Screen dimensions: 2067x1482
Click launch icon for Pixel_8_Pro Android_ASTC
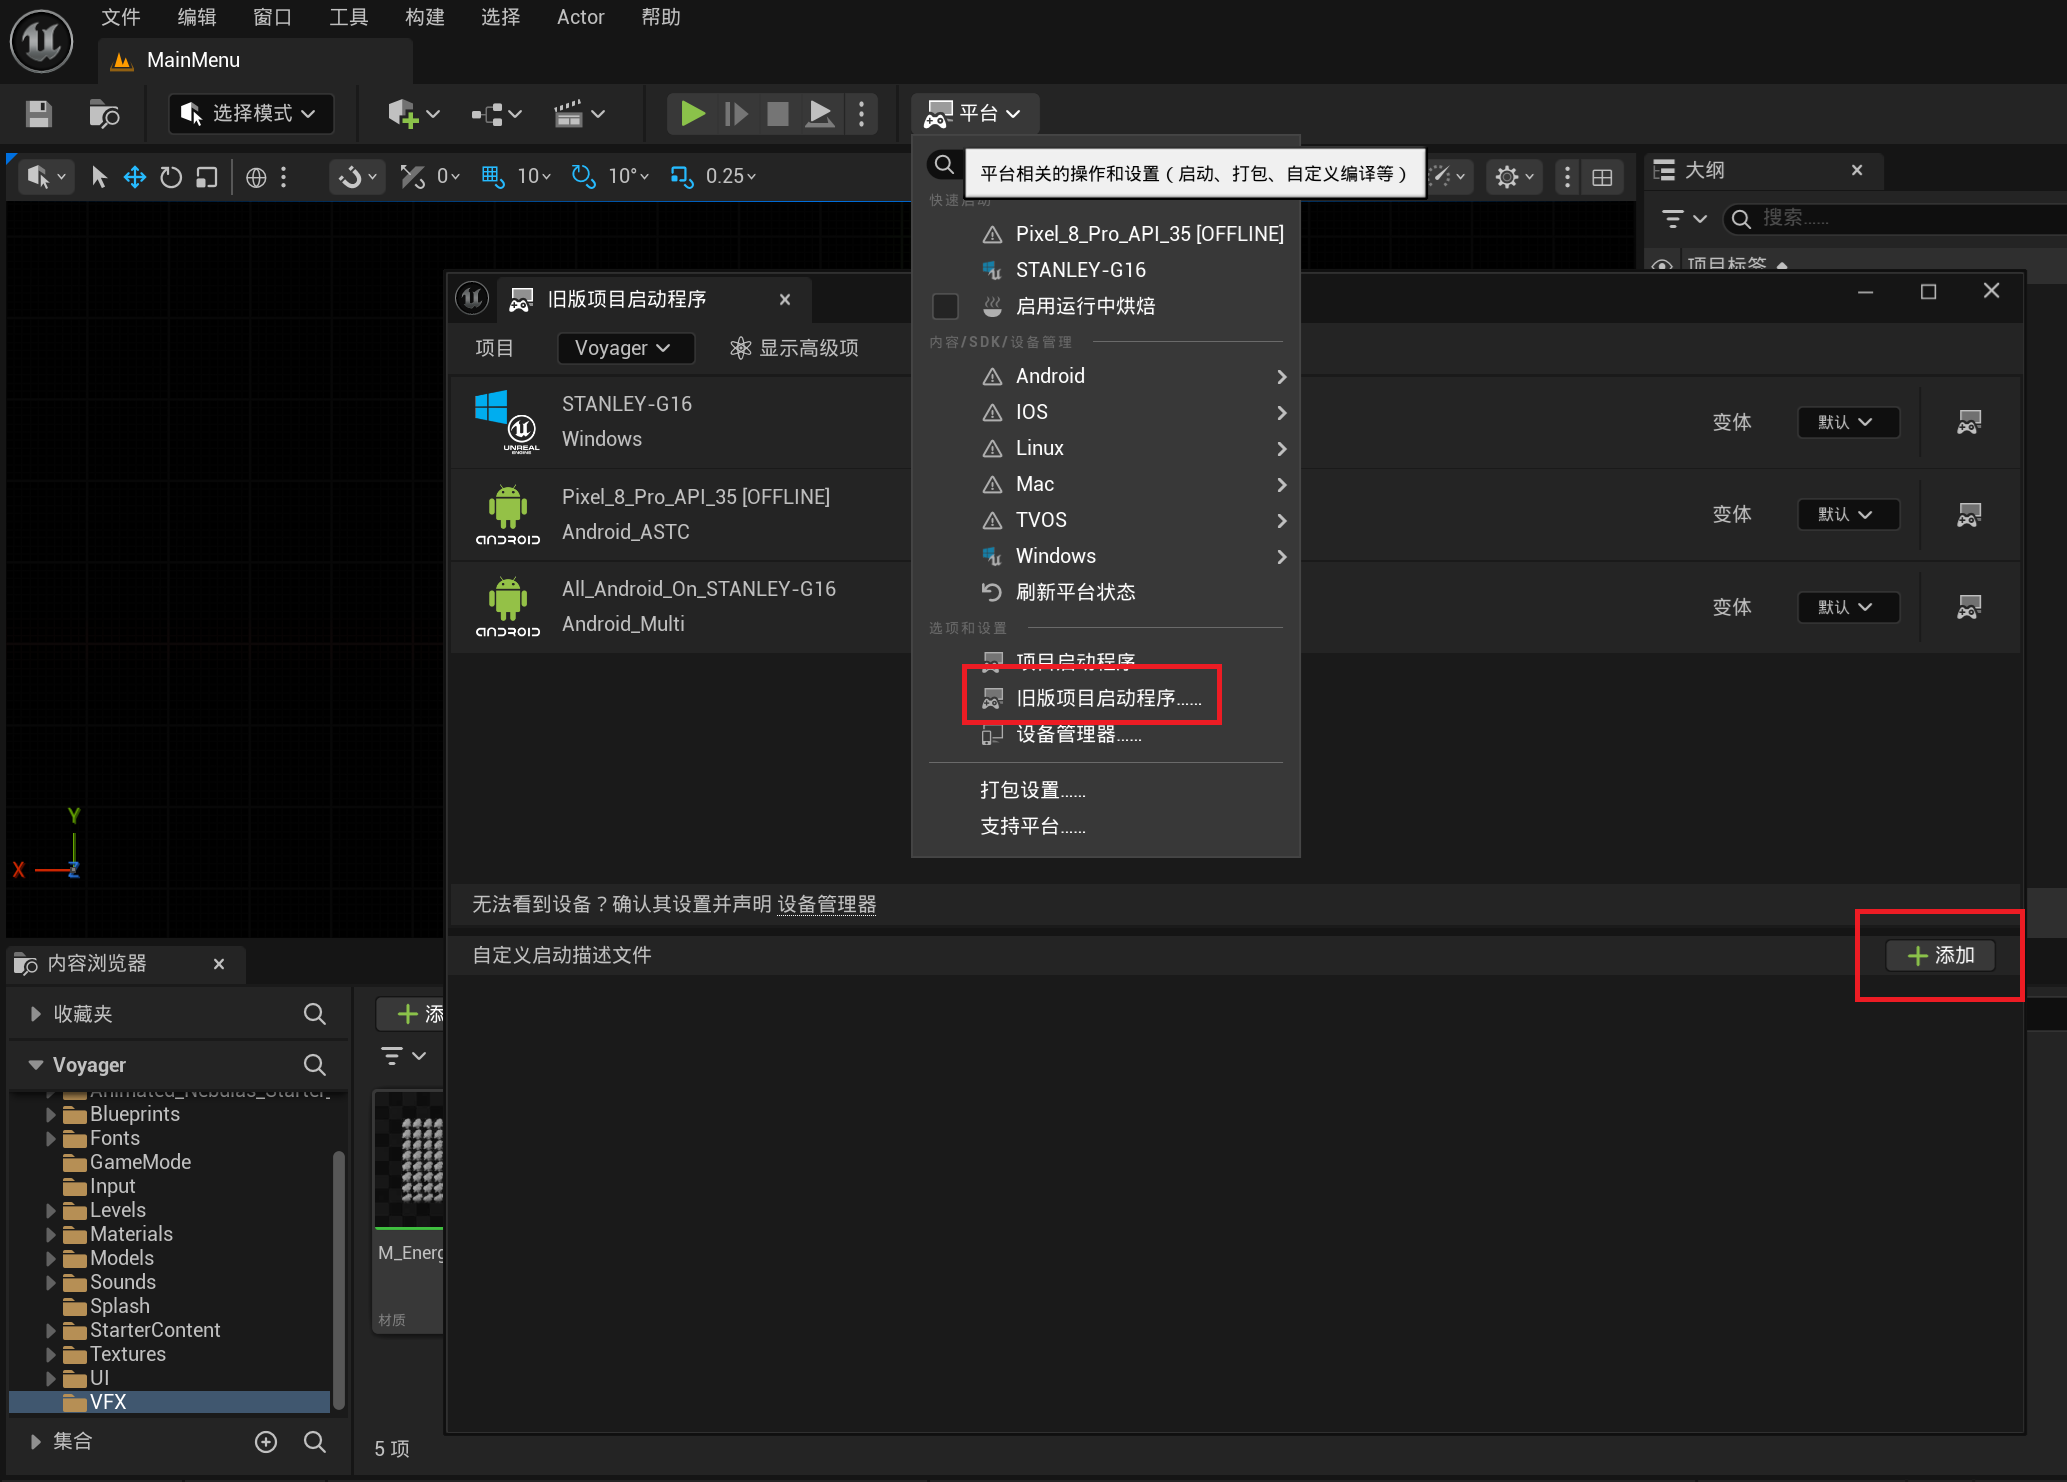[1968, 515]
